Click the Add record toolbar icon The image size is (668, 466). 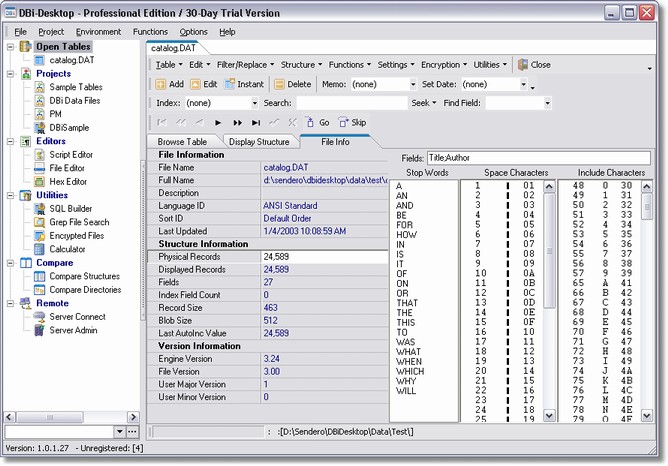[161, 84]
